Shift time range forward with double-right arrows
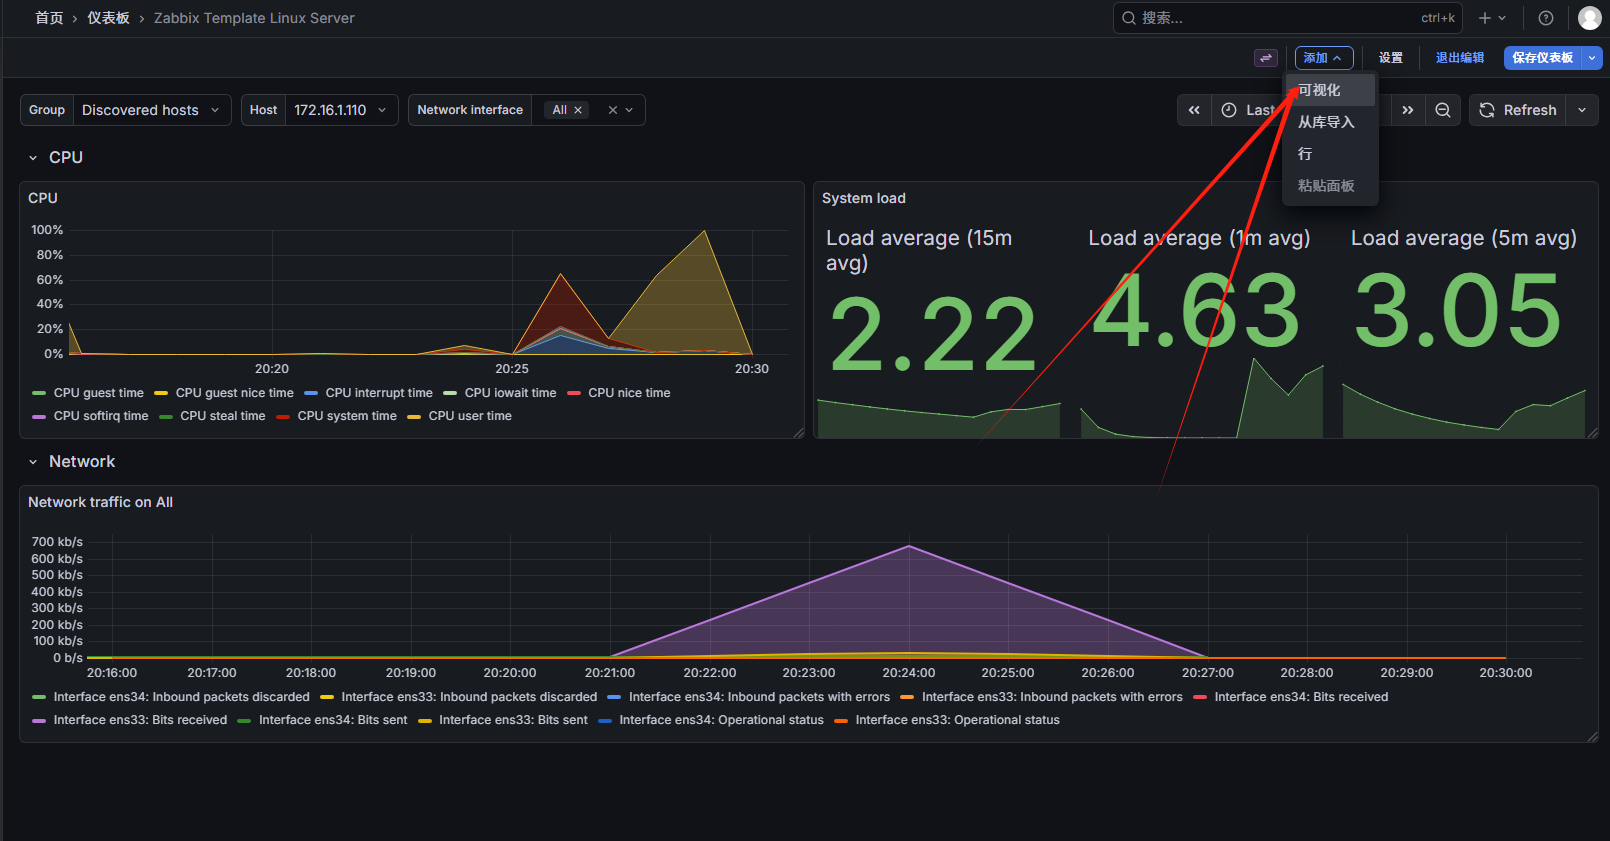This screenshot has width=1610, height=841. point(1408,110)
